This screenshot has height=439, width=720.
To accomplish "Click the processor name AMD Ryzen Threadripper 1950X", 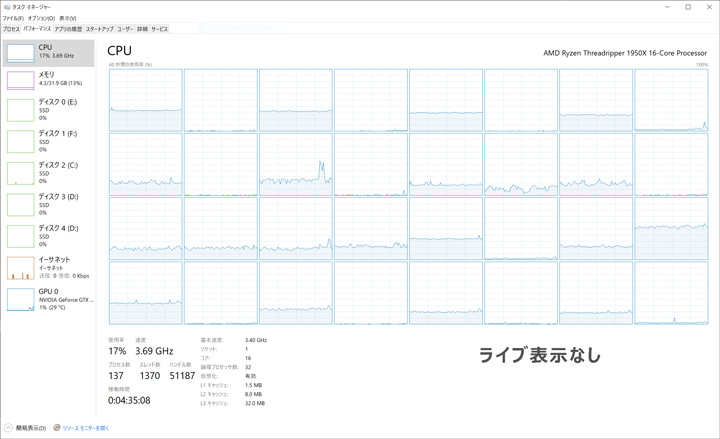I will click(625, 53).
